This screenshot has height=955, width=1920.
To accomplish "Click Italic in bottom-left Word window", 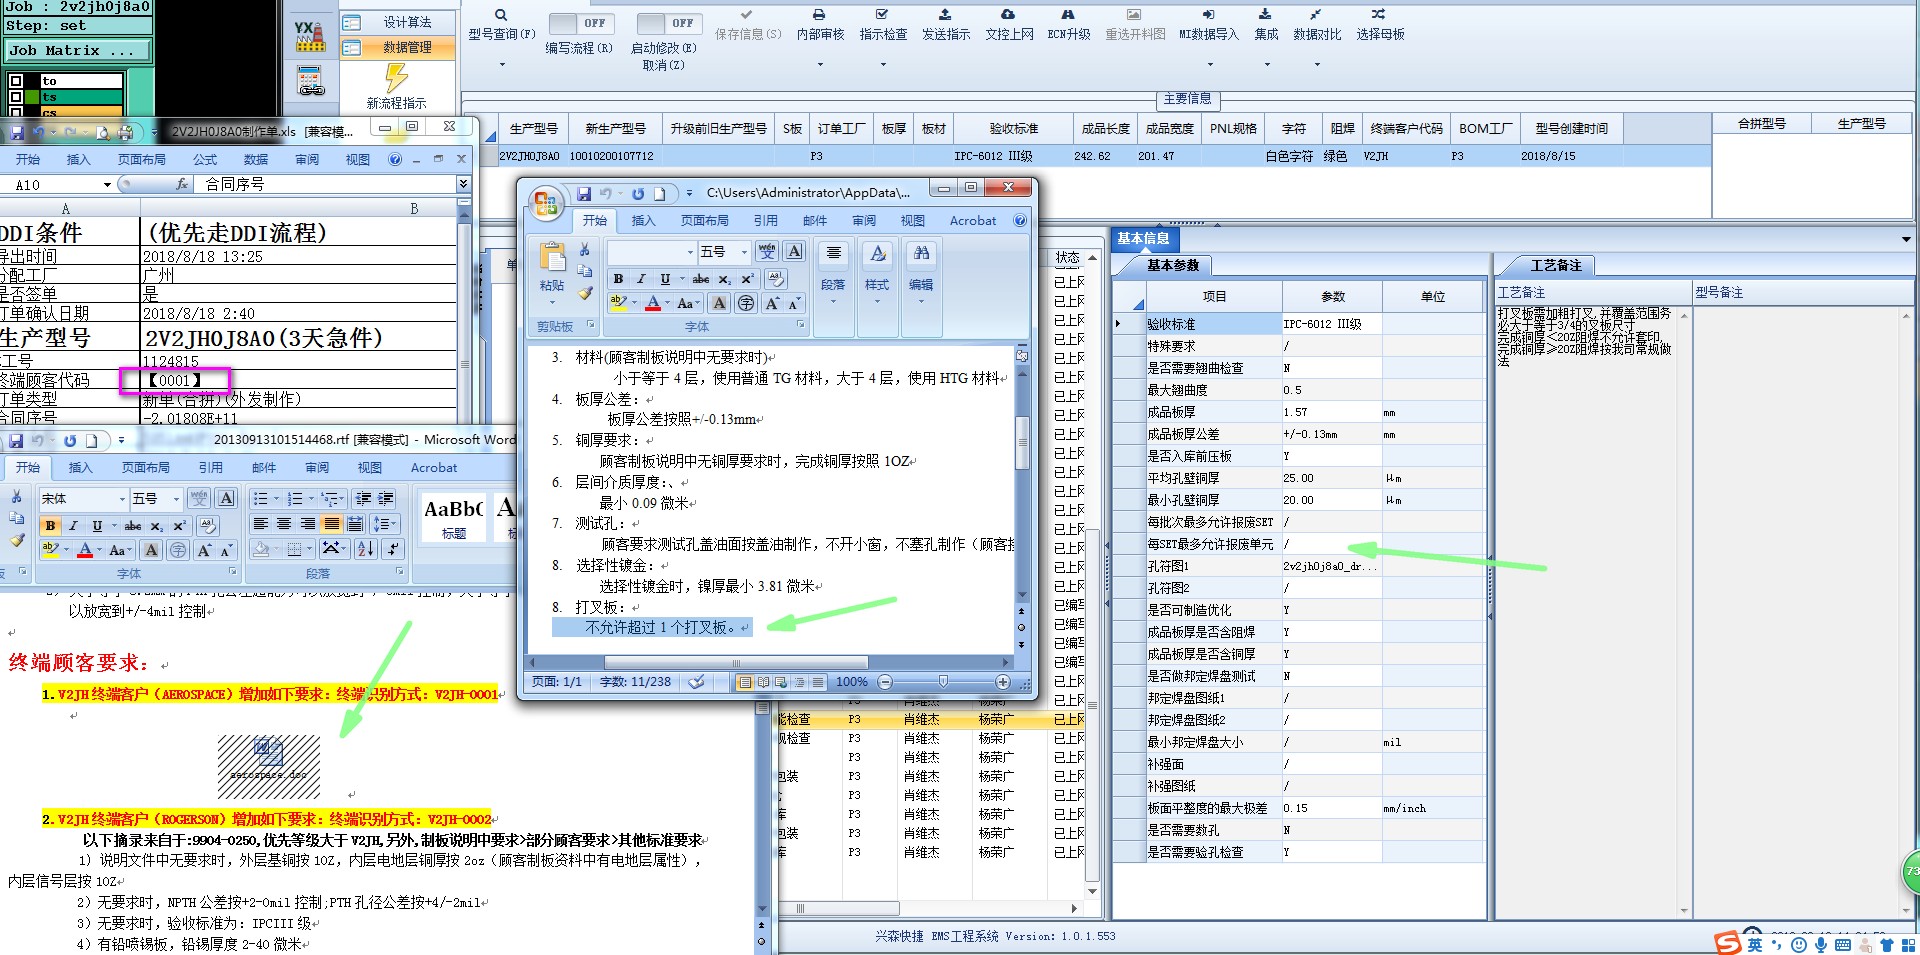I will click(x=74, y=525).
